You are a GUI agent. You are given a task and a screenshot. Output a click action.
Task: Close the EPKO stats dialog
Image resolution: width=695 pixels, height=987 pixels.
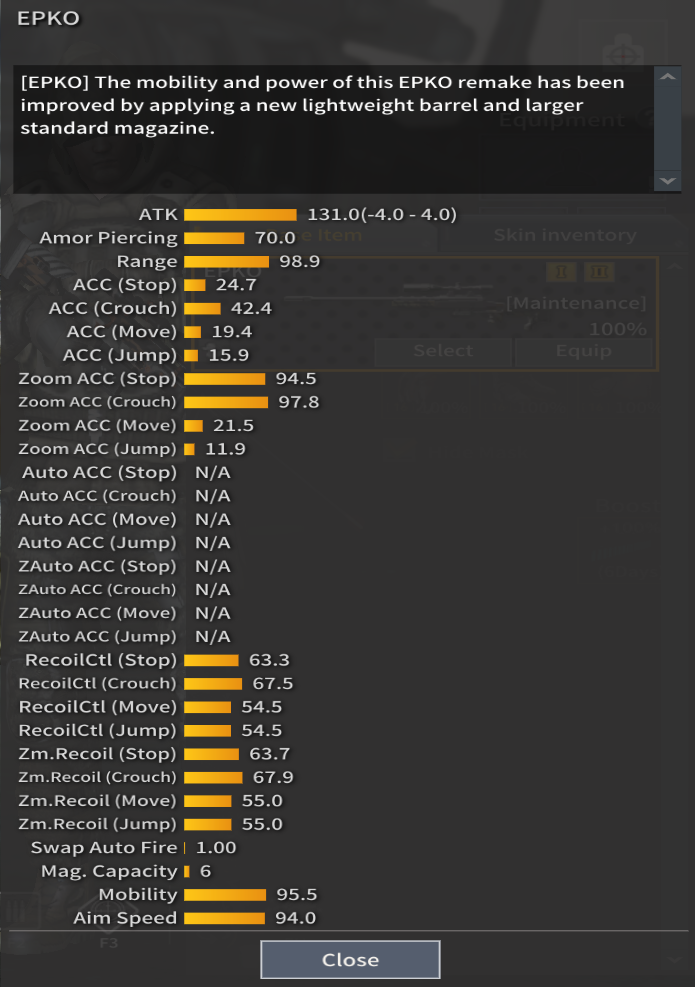pos(350,960)
